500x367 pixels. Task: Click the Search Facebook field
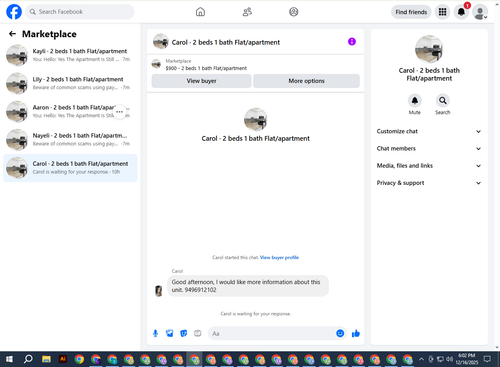(x=80, y=12)
